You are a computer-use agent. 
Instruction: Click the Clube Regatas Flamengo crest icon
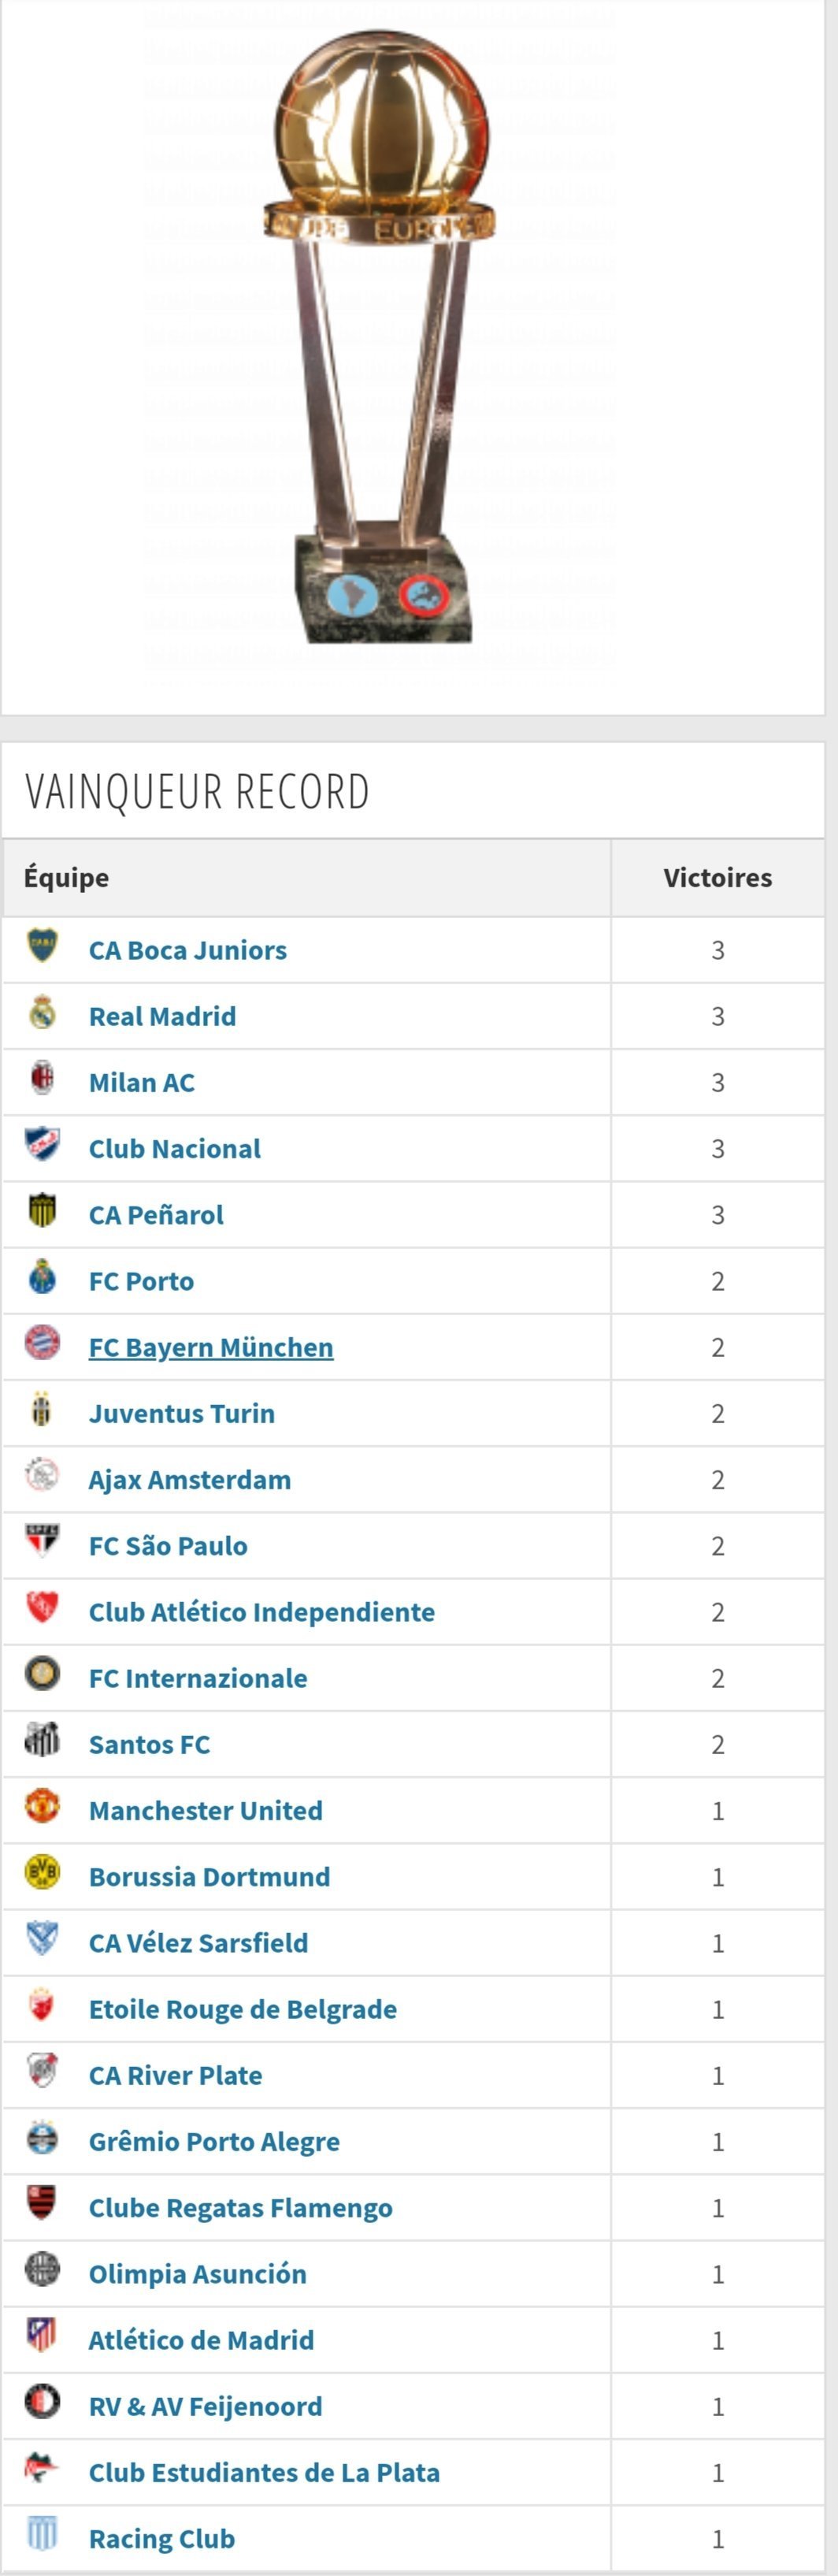42,2203
